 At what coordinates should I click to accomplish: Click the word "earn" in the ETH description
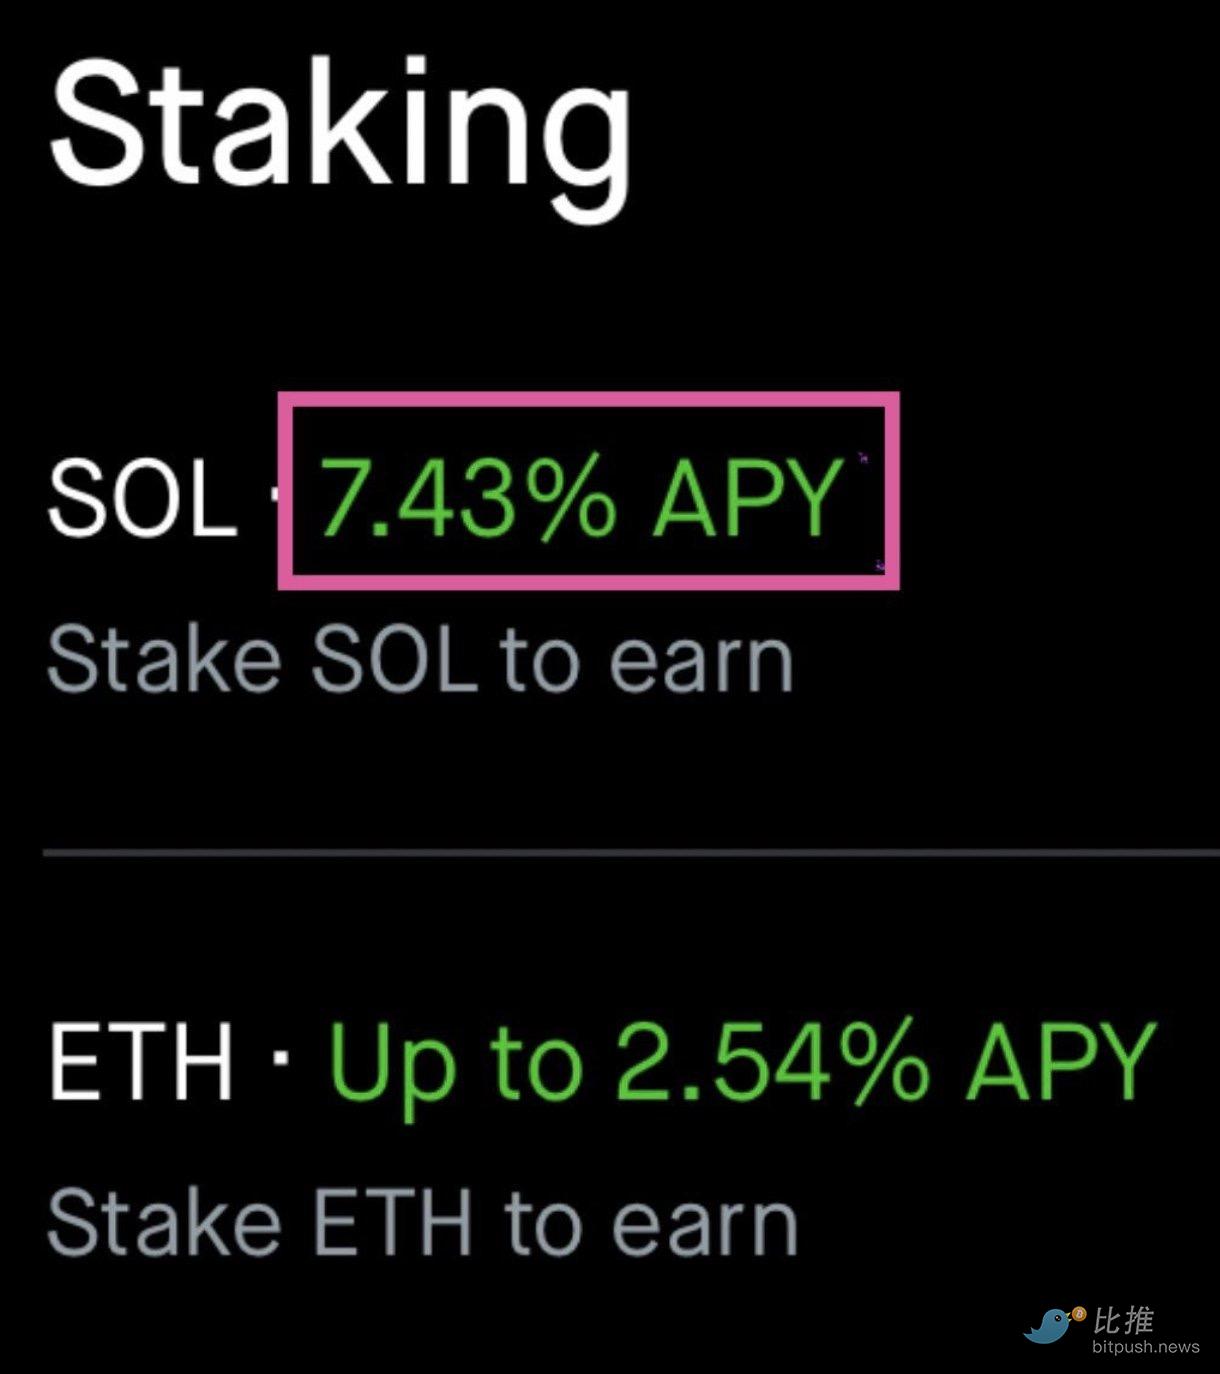click(x=704, y=1221)
